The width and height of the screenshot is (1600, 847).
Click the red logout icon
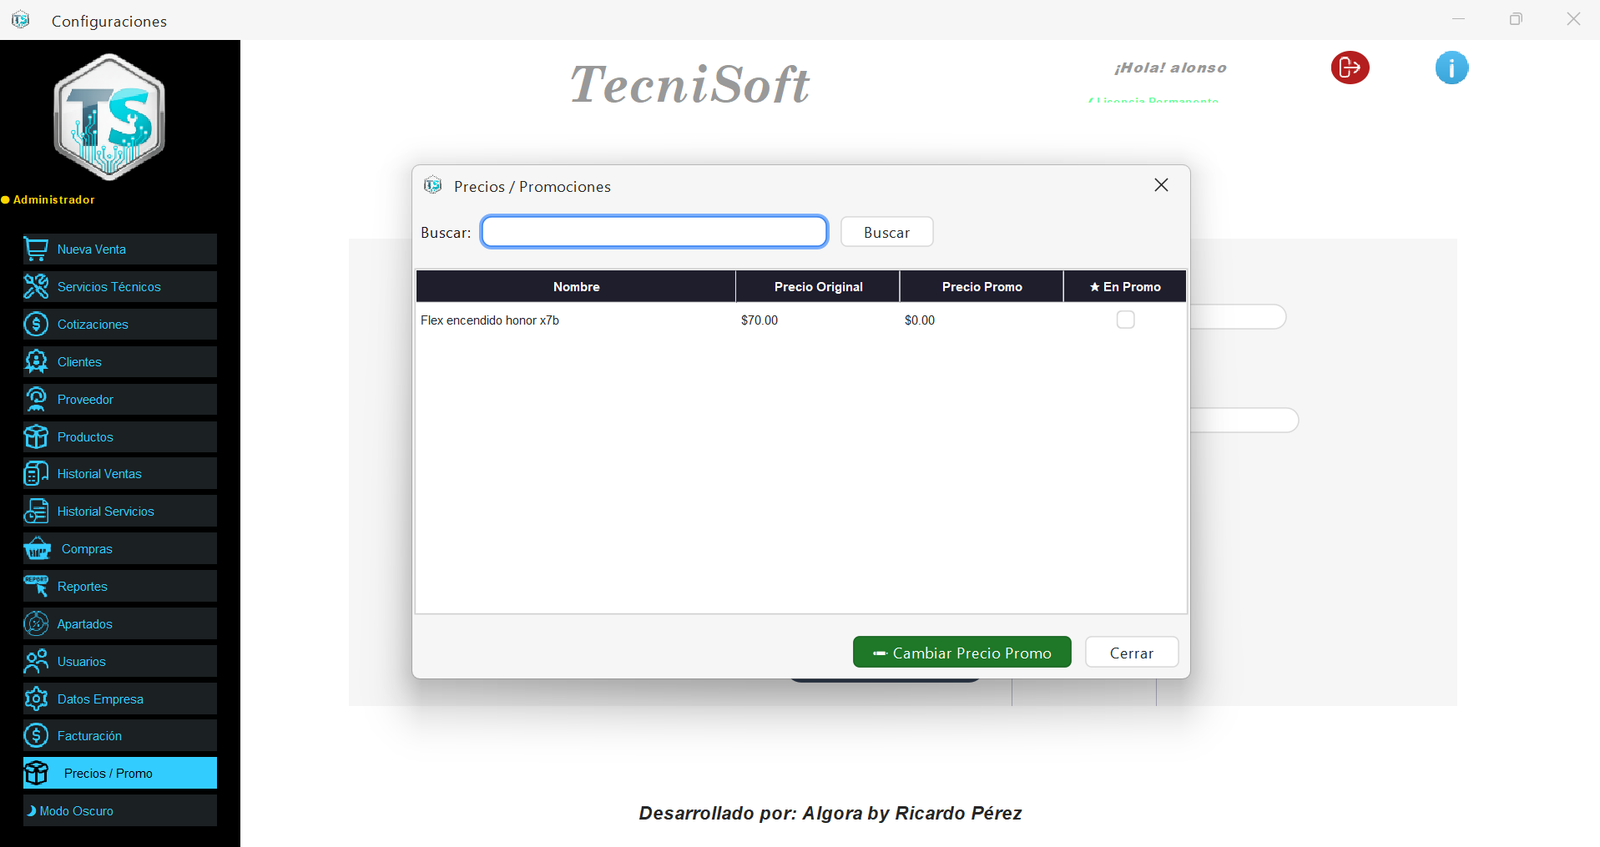coord(1350,67)
